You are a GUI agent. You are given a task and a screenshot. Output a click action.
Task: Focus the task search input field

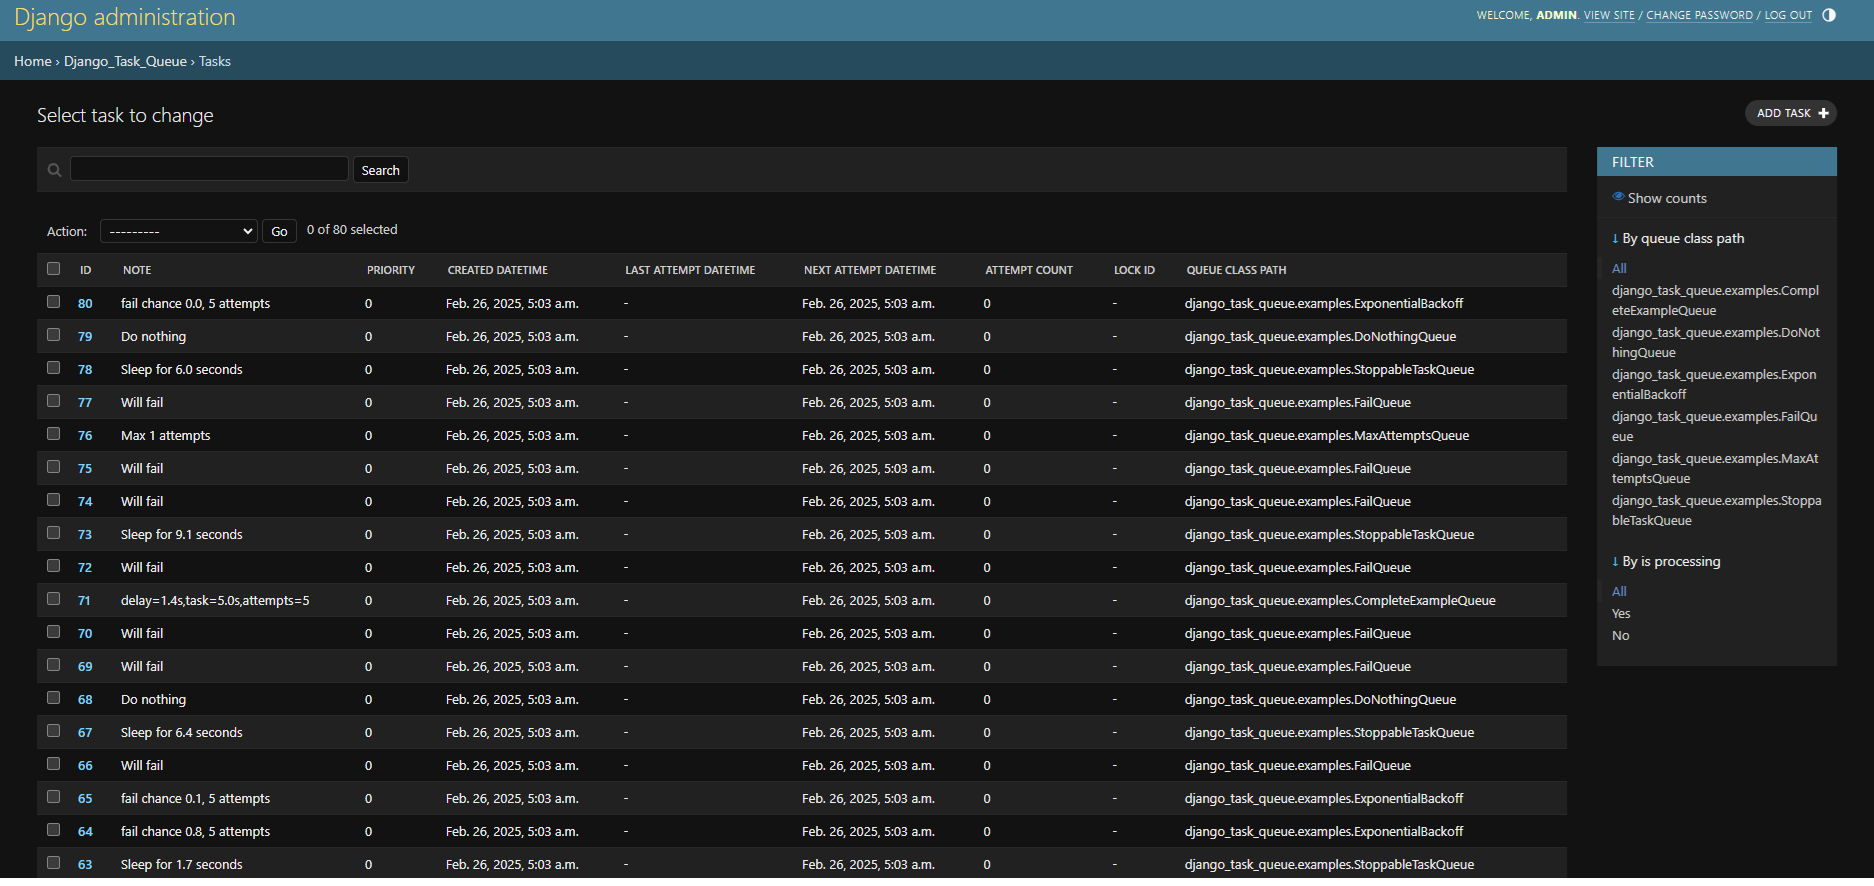tap(209, 169)
